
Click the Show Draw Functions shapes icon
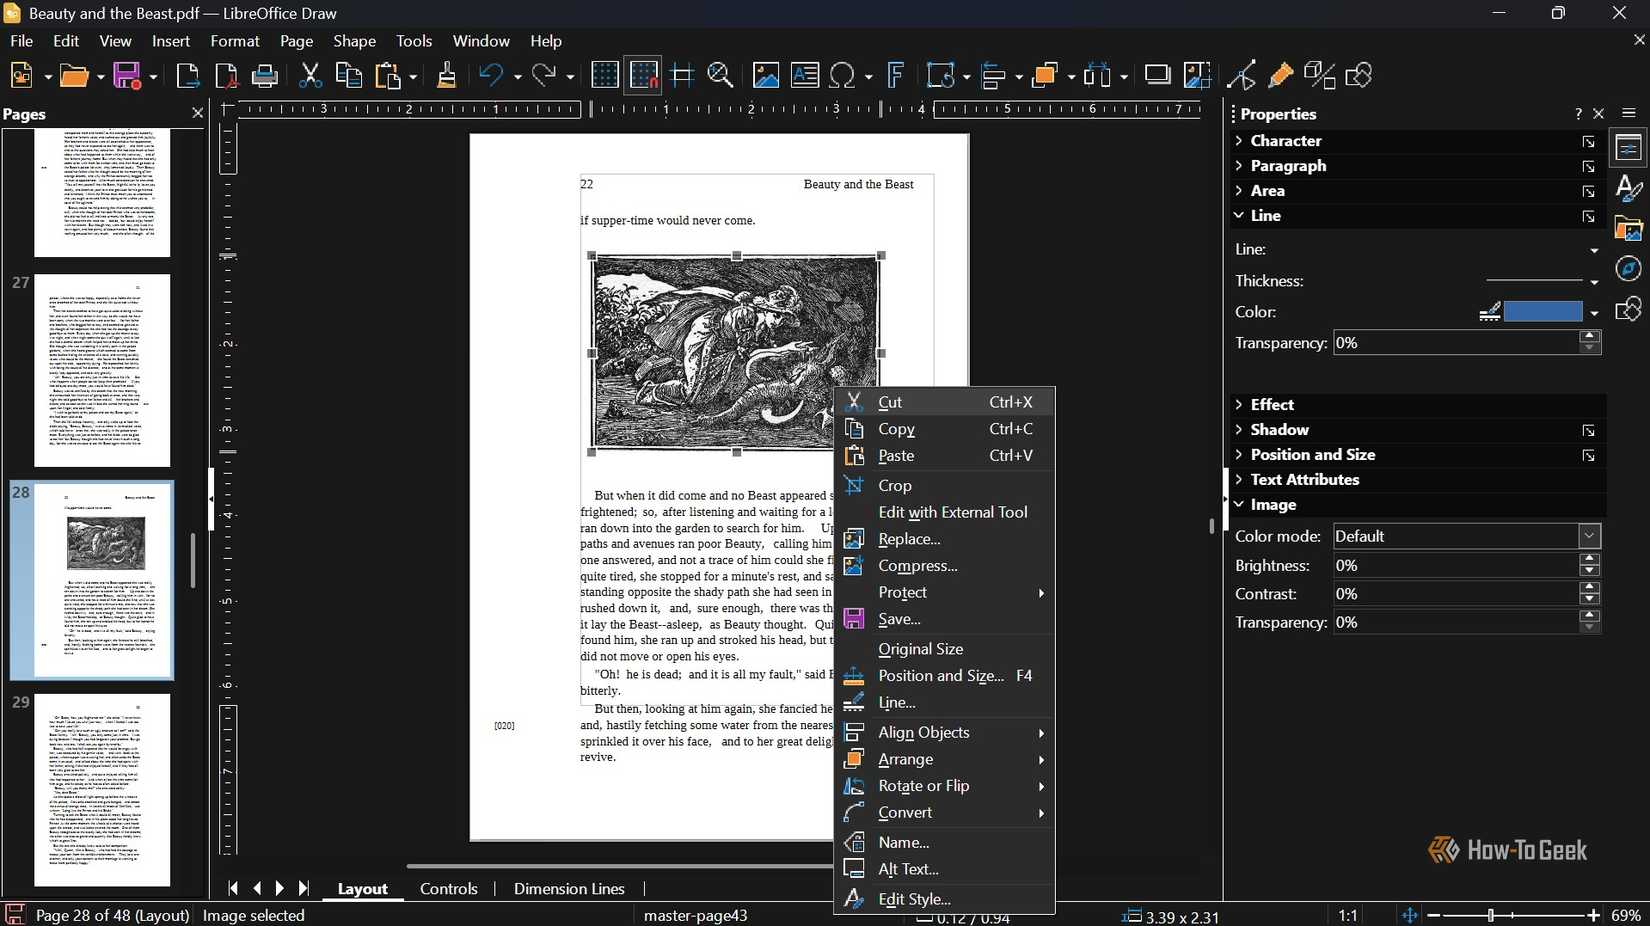coord(1359,76)
